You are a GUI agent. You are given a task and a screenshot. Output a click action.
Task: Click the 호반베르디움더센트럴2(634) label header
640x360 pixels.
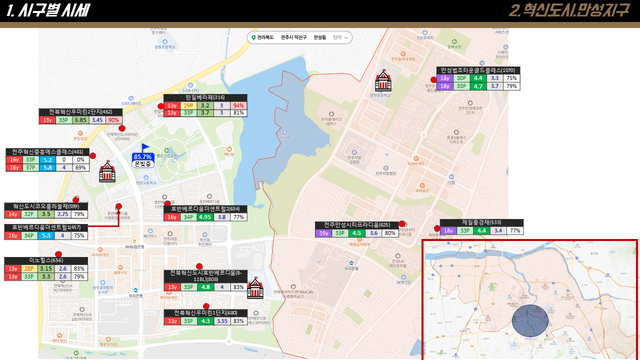click(x=205, y=209)
